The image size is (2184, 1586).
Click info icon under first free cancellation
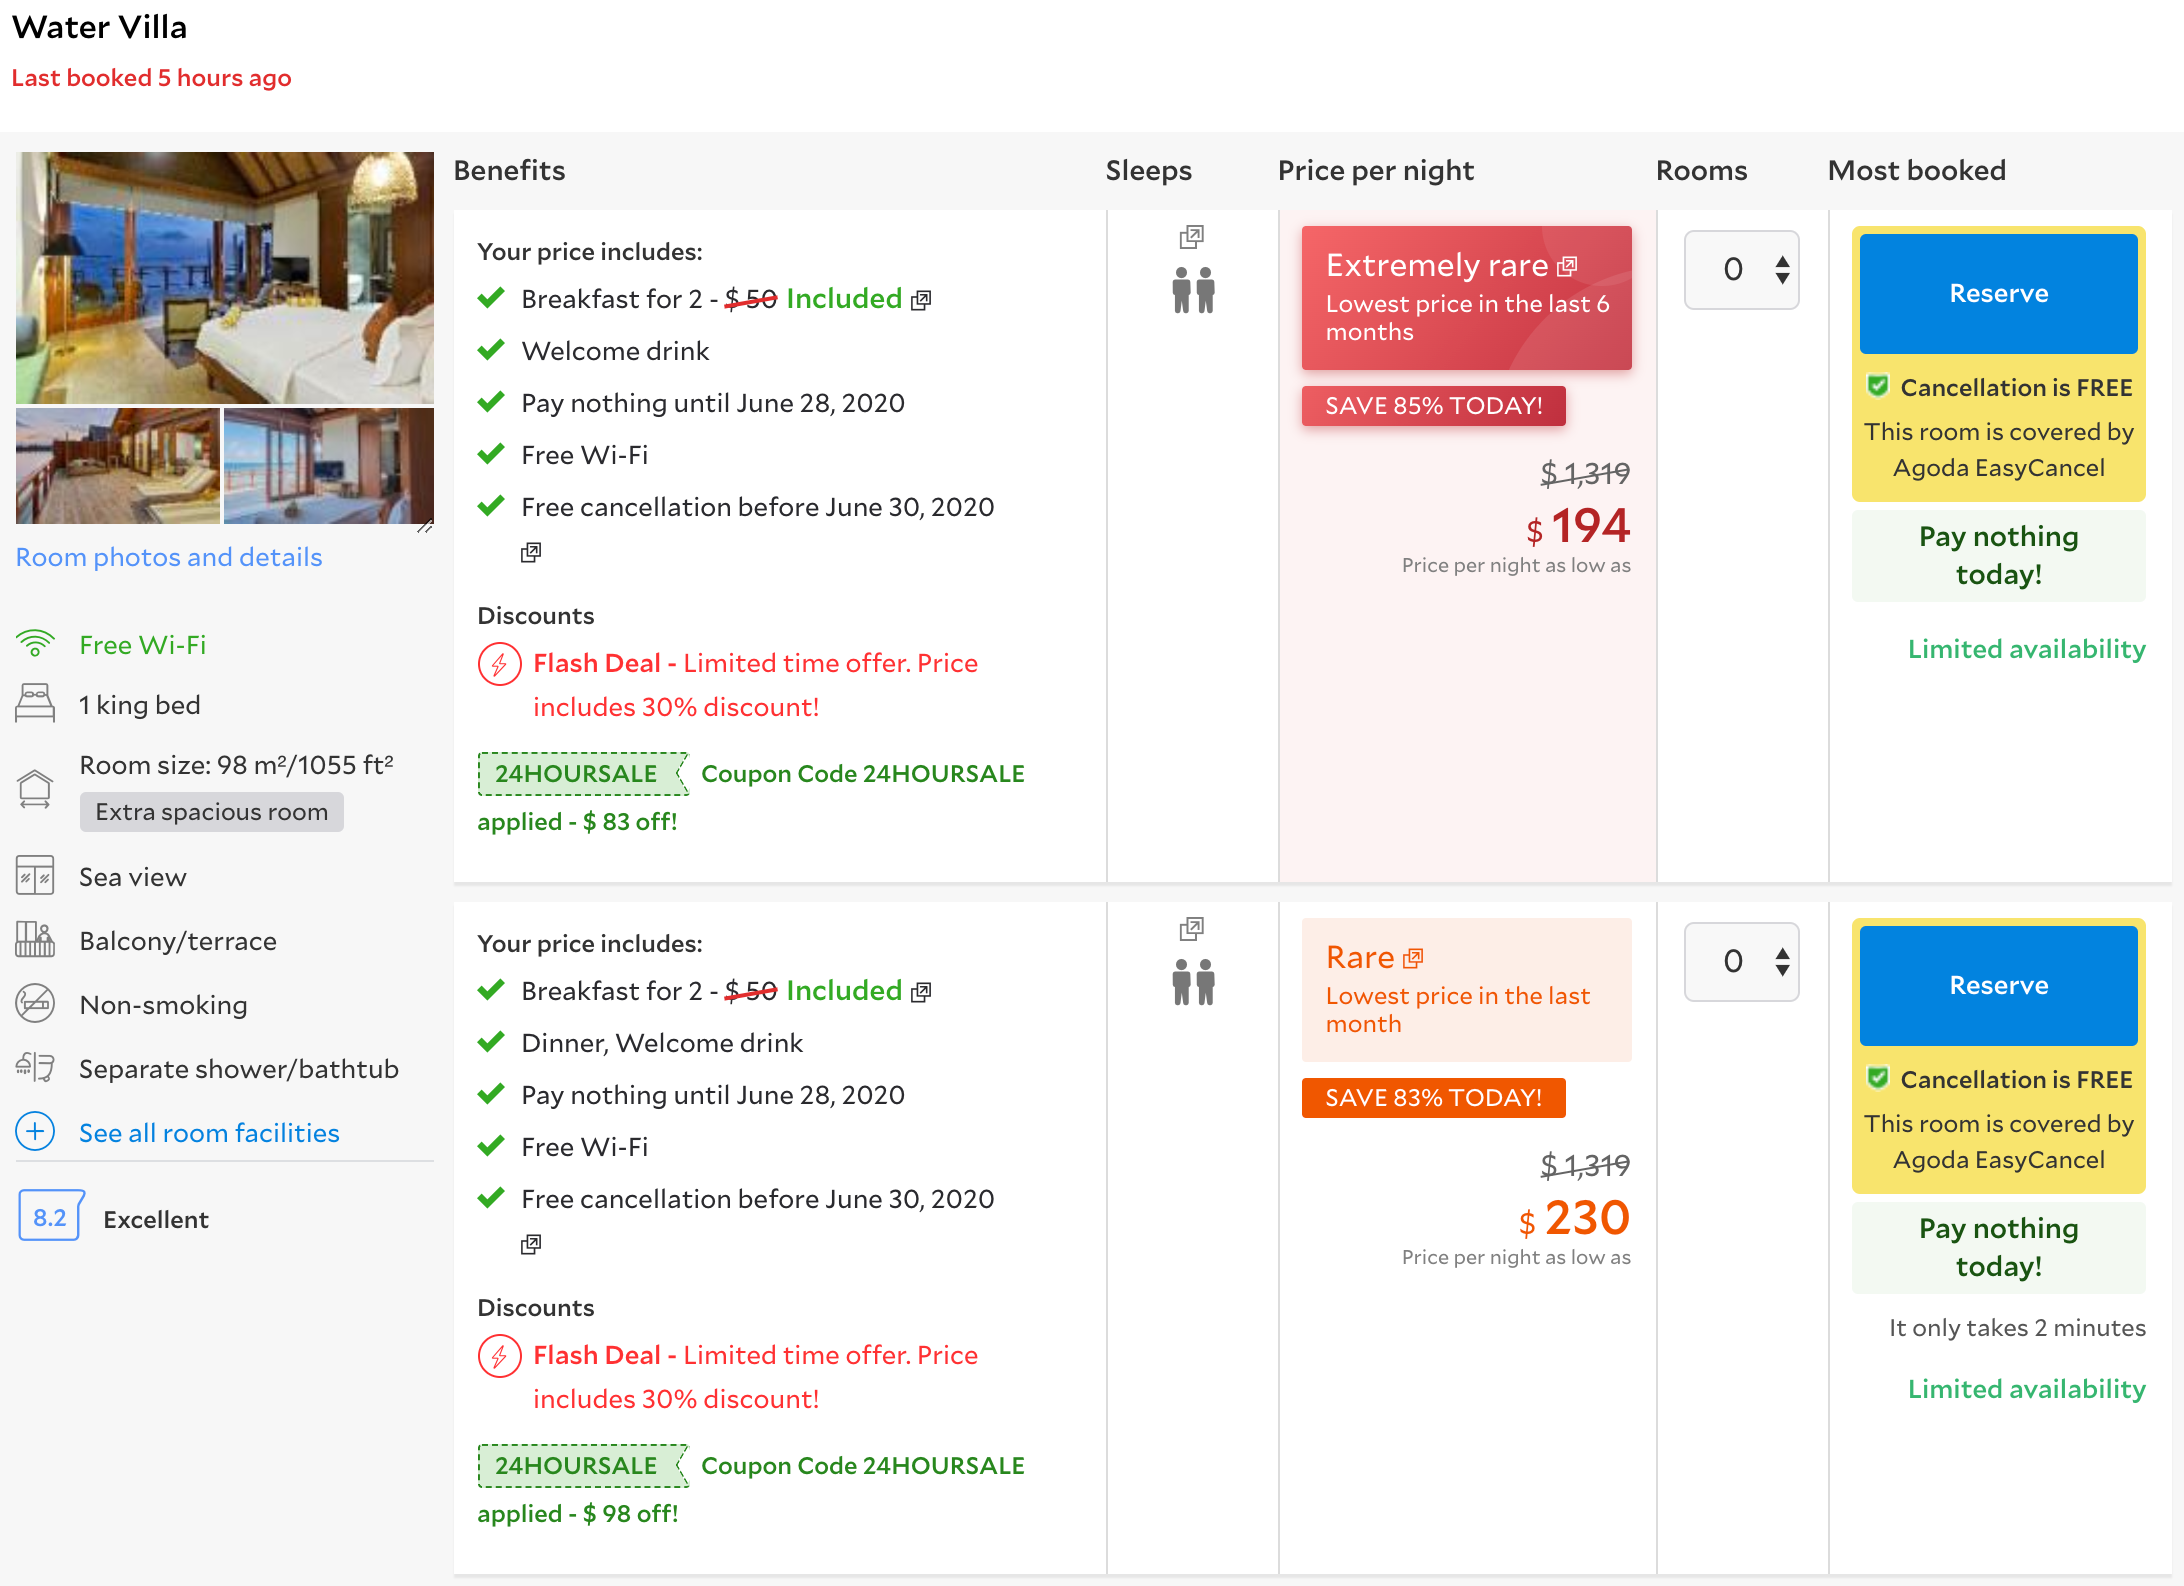531,553
